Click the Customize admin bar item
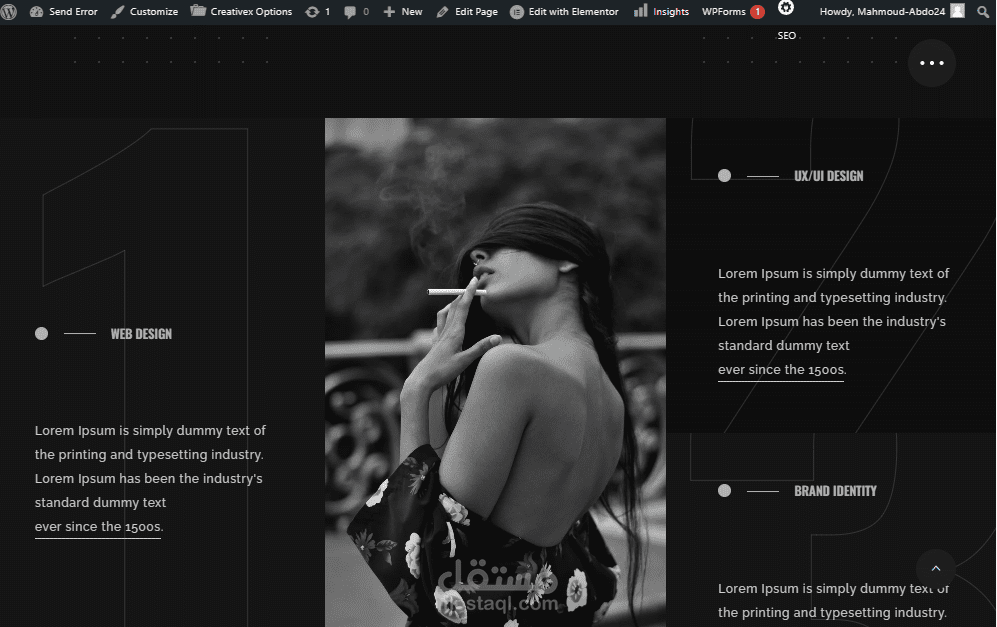This screenshot has height=627, width=997. [144, 11]
